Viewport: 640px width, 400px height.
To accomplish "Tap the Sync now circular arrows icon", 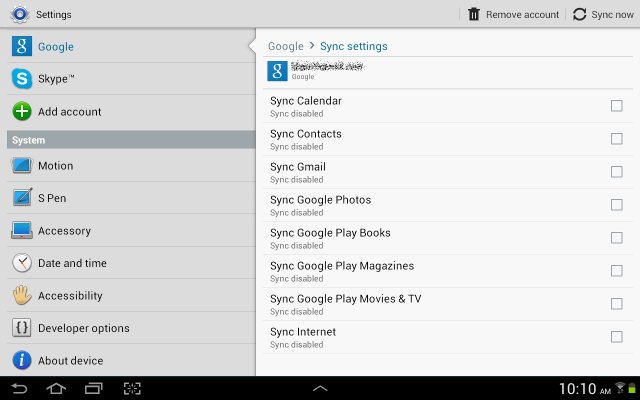I will click(580, 14).
